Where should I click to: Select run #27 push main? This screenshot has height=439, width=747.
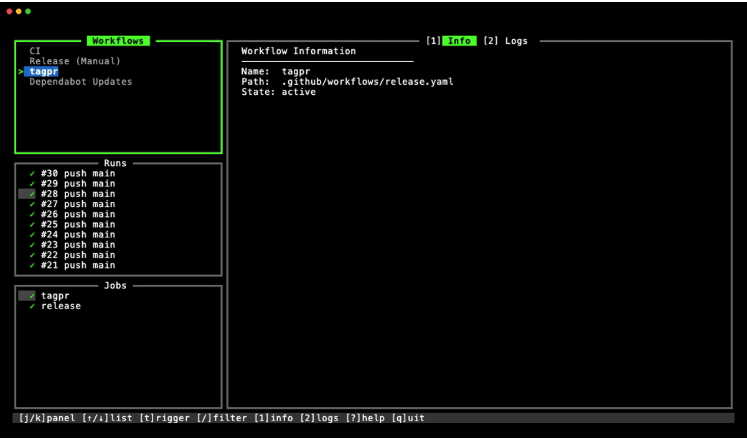pyautogui.click(x=71, y=204)
